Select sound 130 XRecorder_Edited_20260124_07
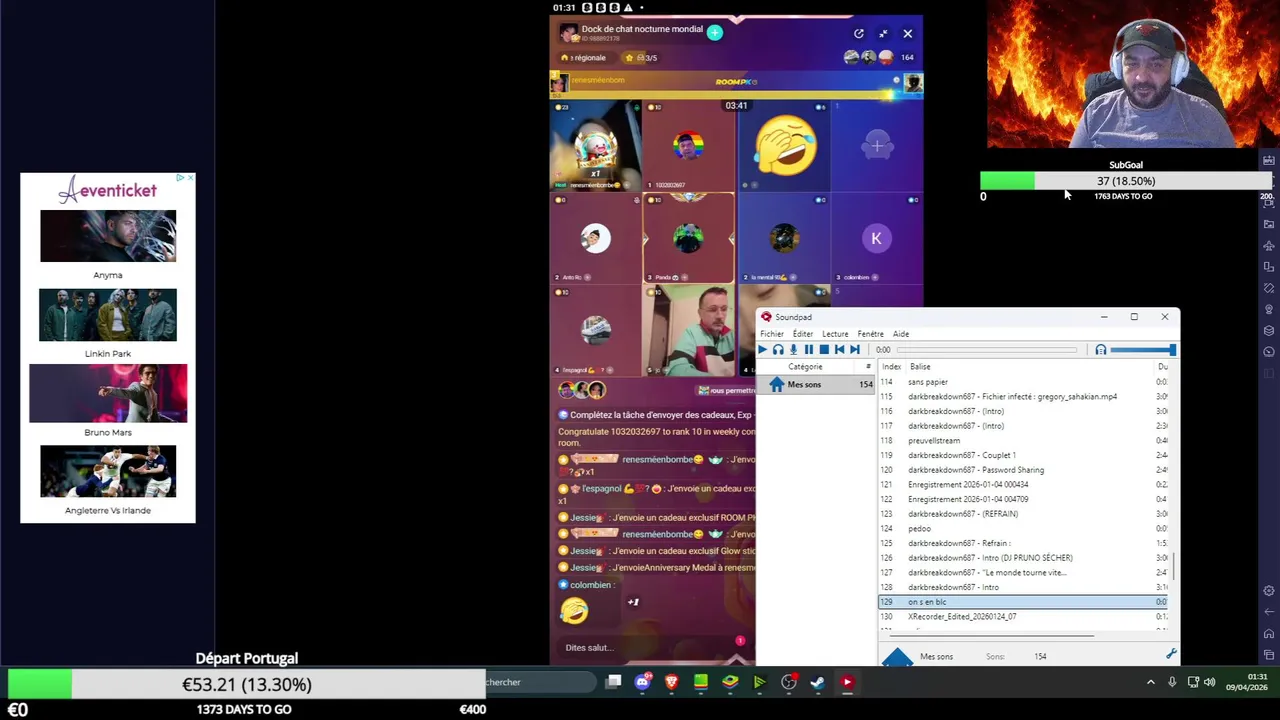Viewport: 1280px width, 720px height. 1022,617
